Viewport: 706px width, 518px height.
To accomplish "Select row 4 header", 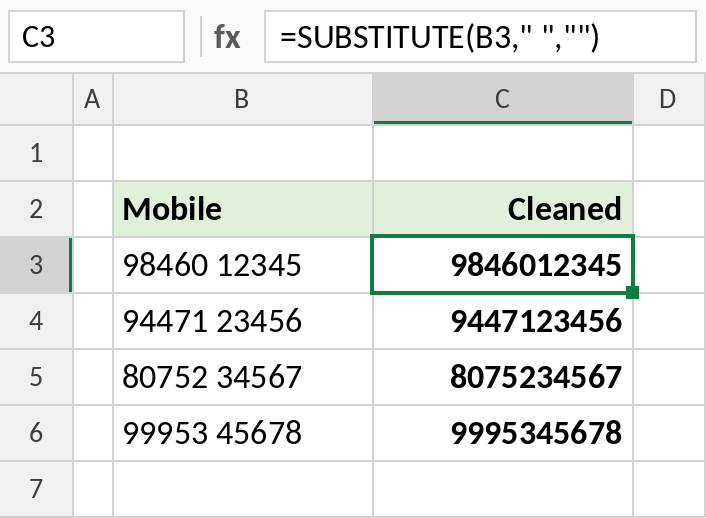I will [x=36, y=321].
